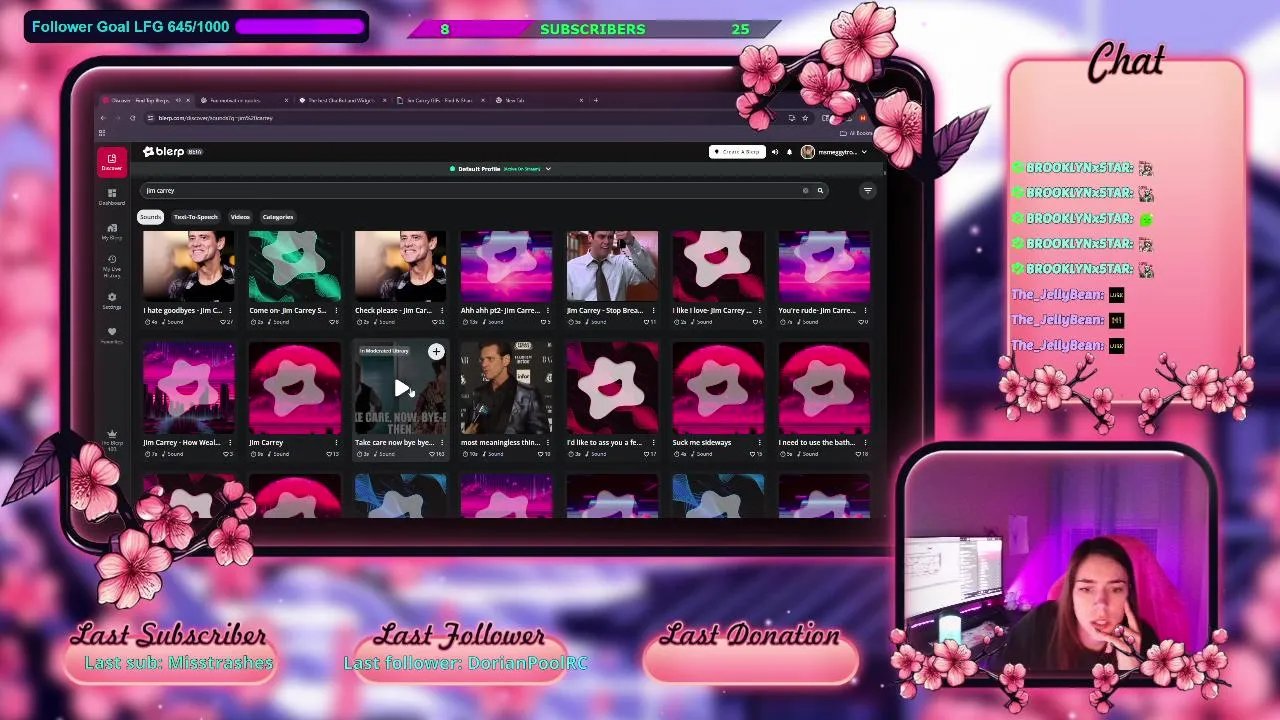Image resolution: width=1280 pixels, height=720 pixels.
Task: Expand the Default Profile dropdown
Action: point(548,169)
